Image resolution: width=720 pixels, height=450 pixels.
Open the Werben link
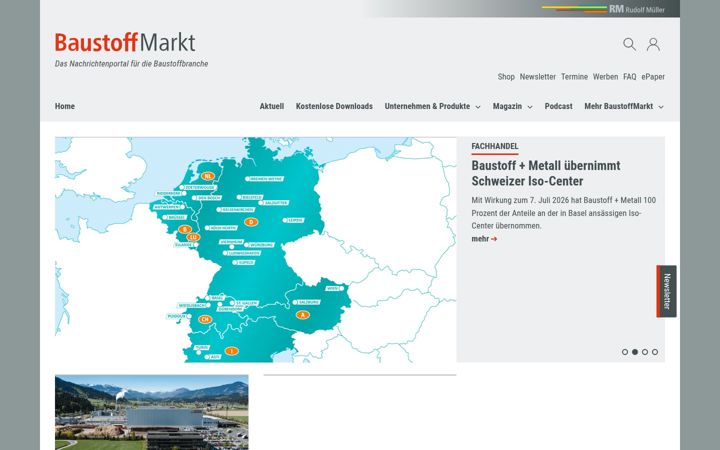pyautogui.click(x=605, y=77)
